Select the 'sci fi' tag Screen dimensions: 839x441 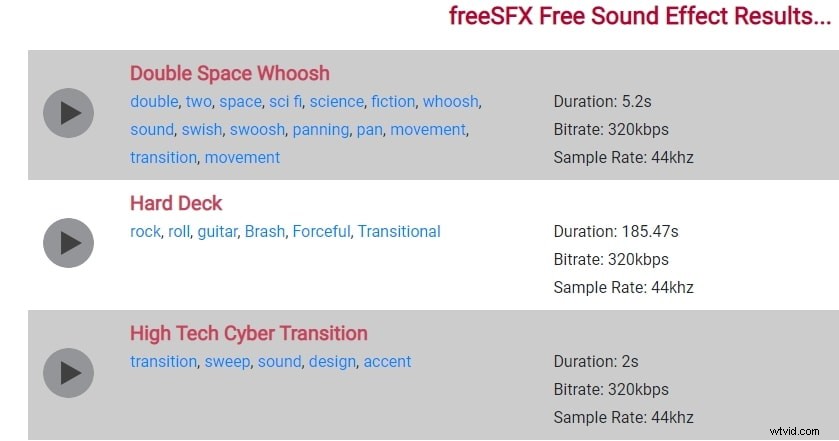(x=285, y=102)
